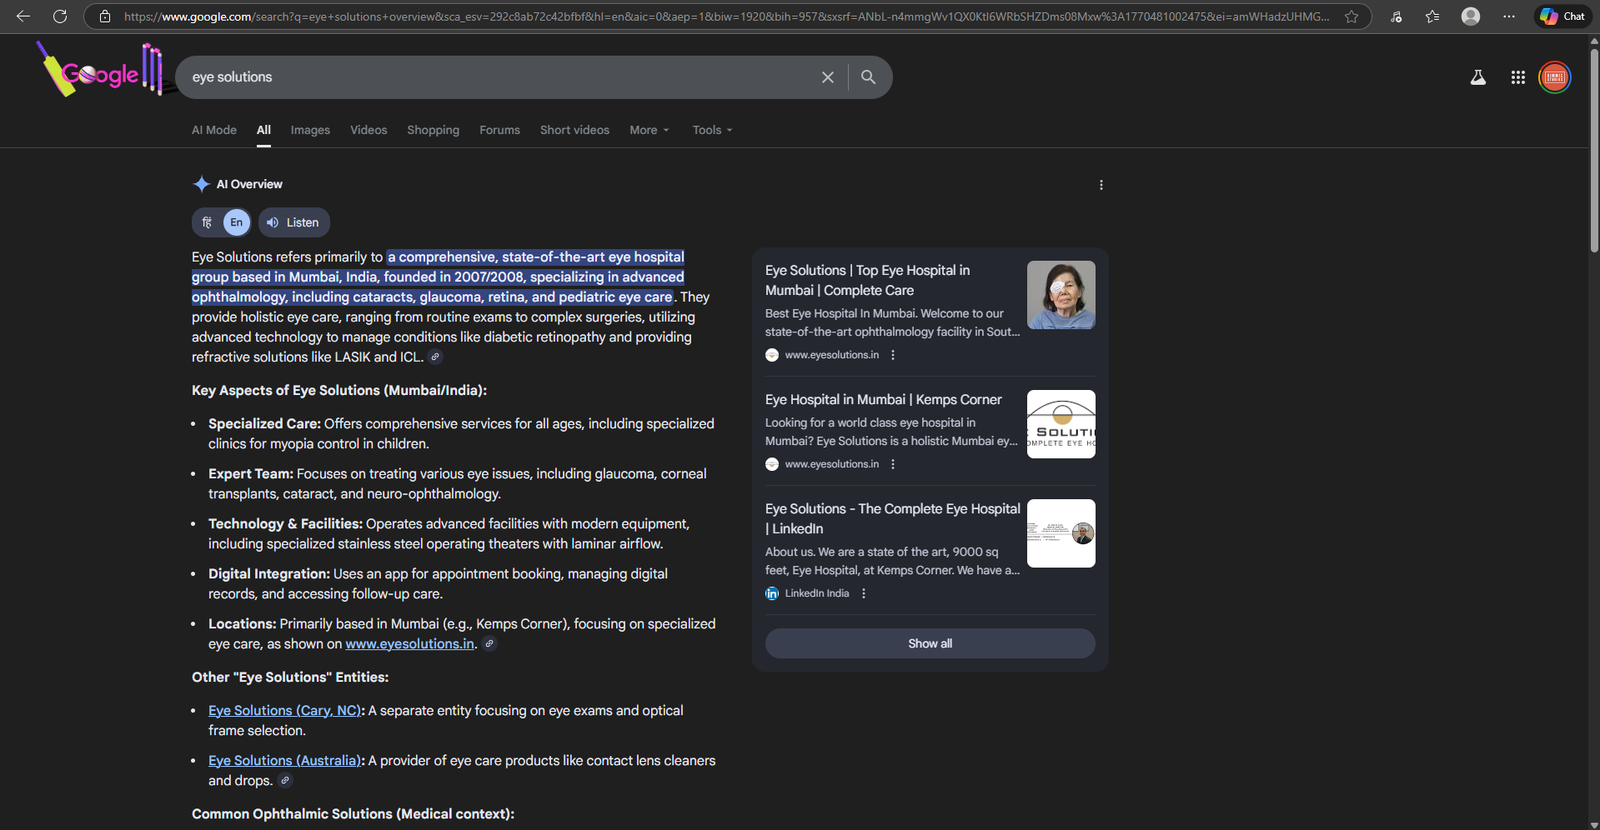1600x830 pixels.
Task: Switch to the Images tab
Action: click(x=310, y=130)
